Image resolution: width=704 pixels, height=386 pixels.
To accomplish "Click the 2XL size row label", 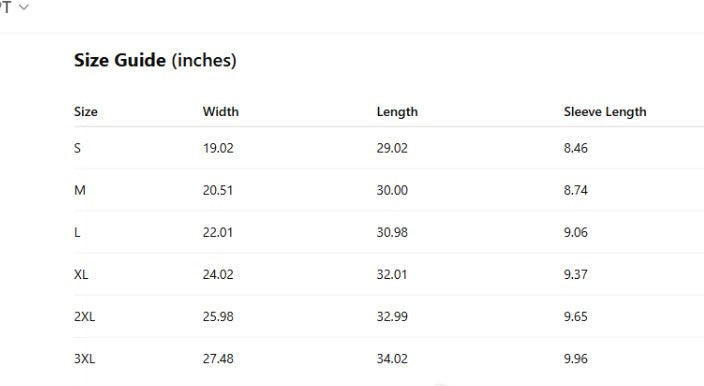I will point(84,316).
